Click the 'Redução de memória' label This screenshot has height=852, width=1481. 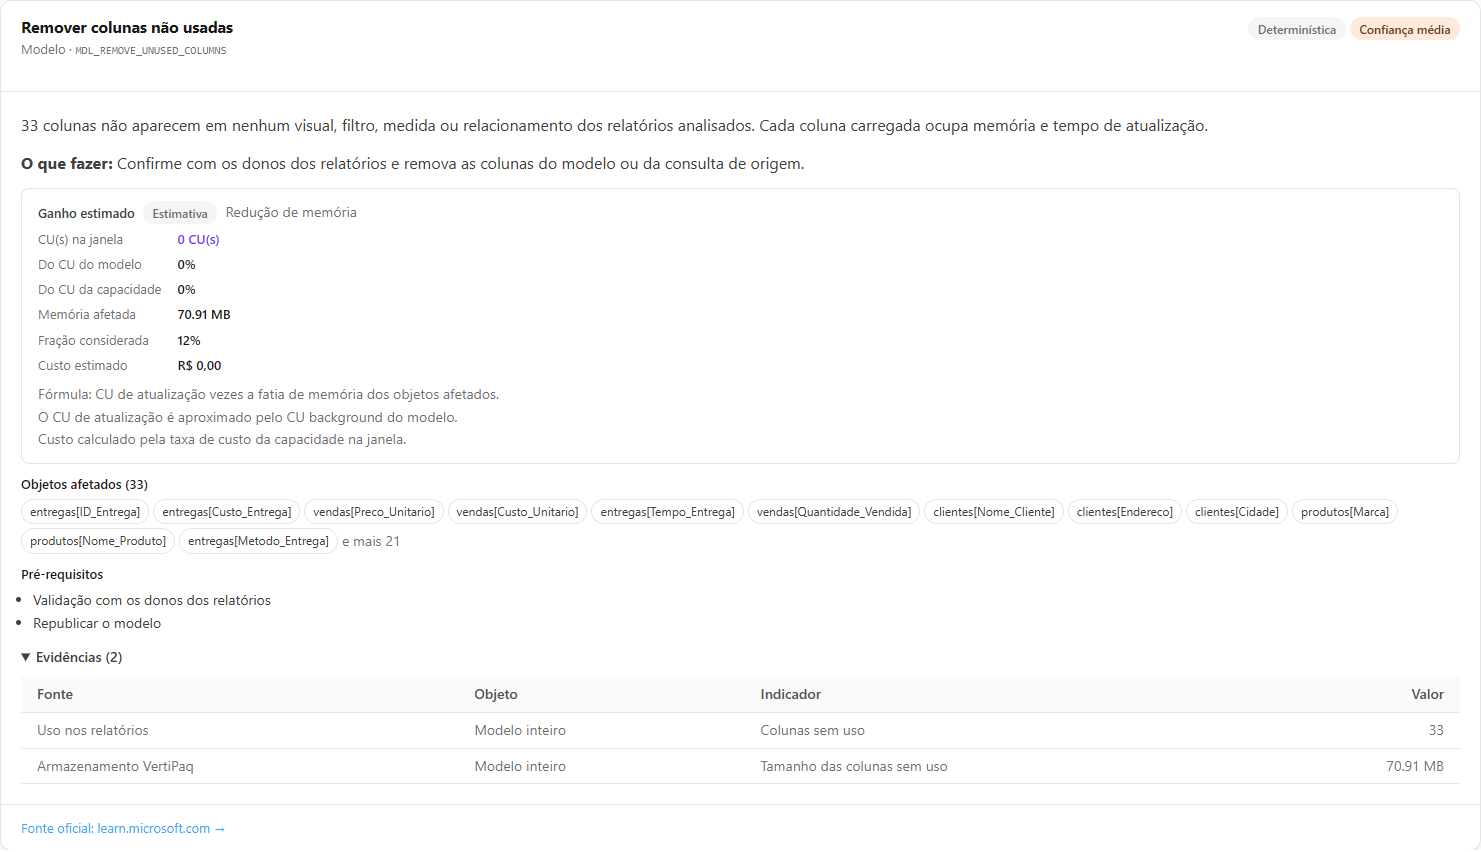291,213
